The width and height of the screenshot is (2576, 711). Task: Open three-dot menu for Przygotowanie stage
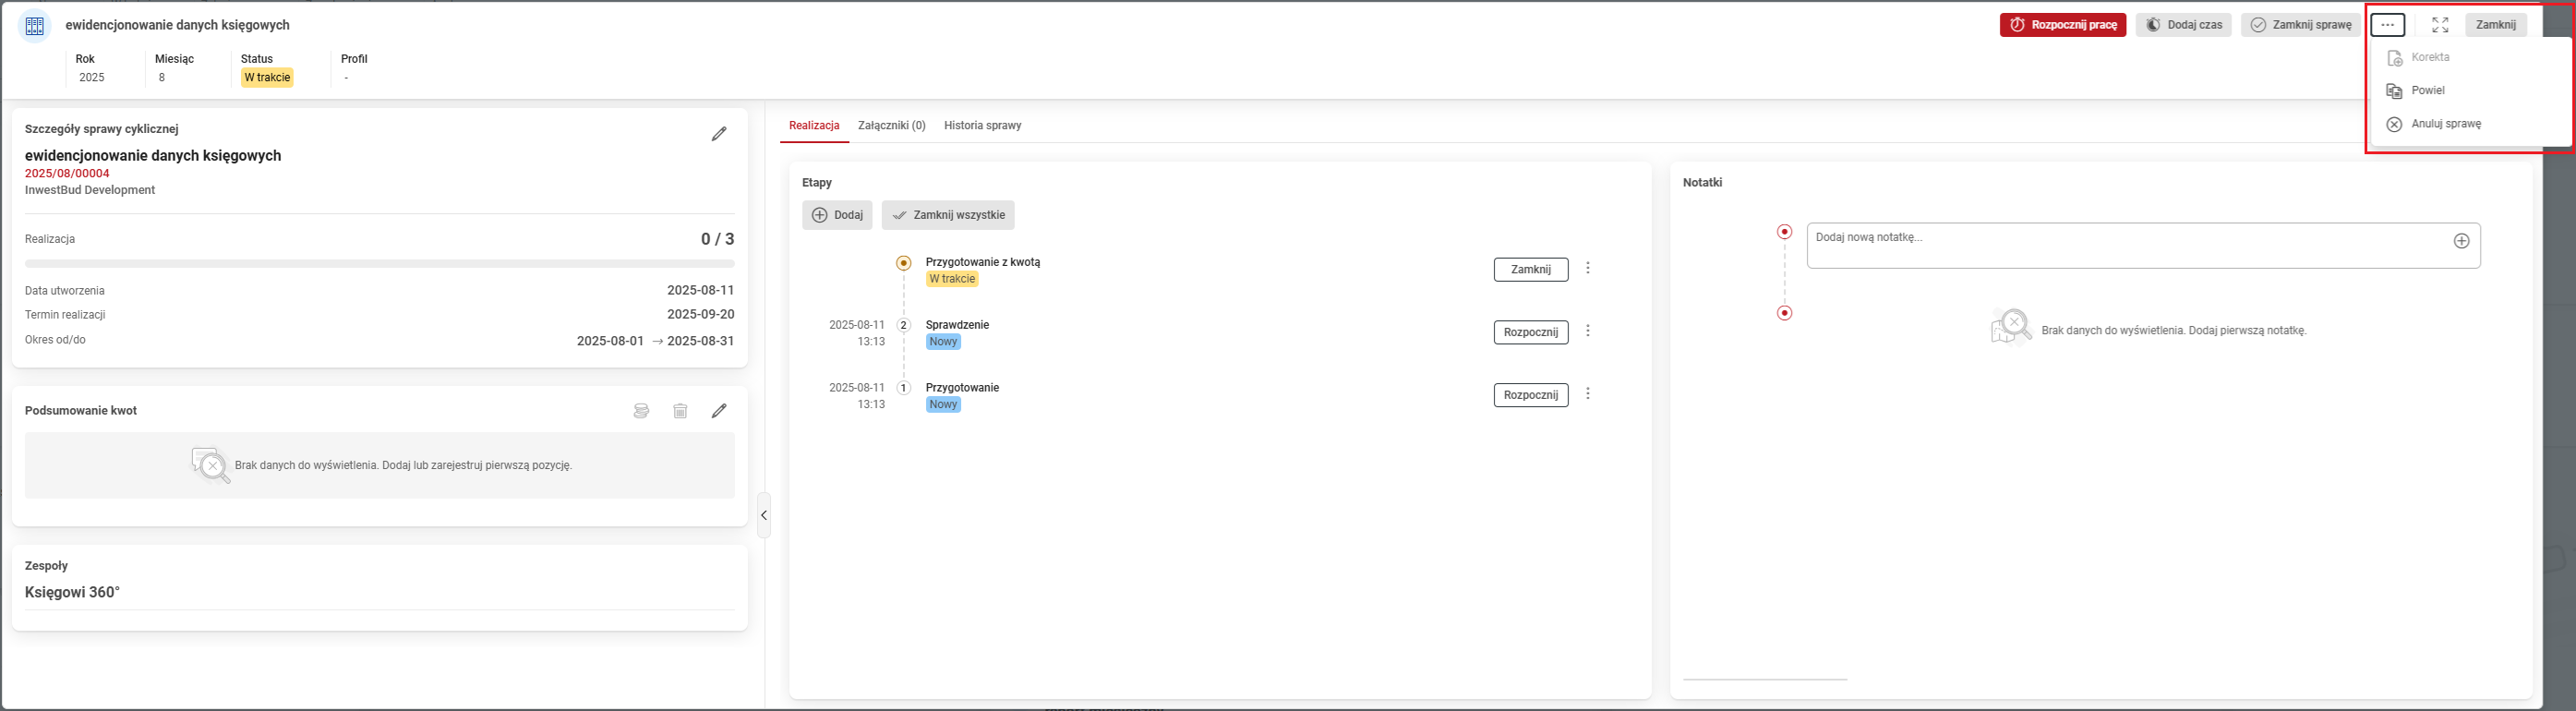pos(1588,394)
